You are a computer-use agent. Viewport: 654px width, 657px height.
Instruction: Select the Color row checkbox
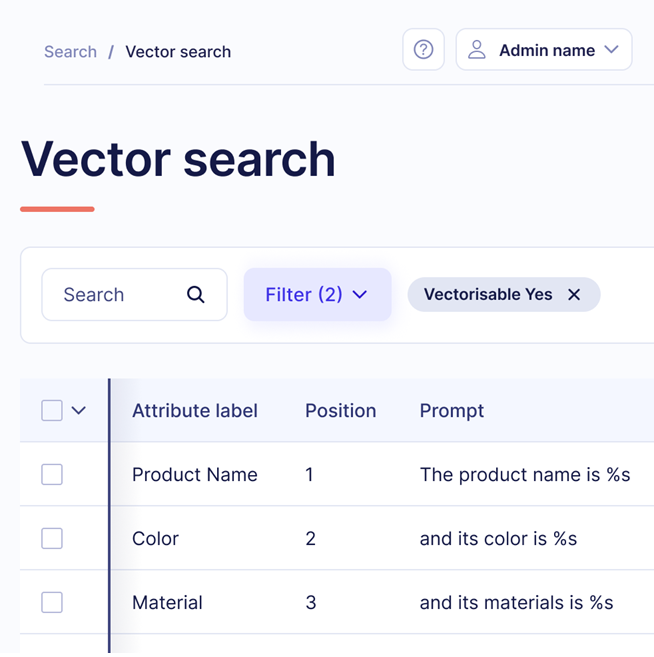52,539
